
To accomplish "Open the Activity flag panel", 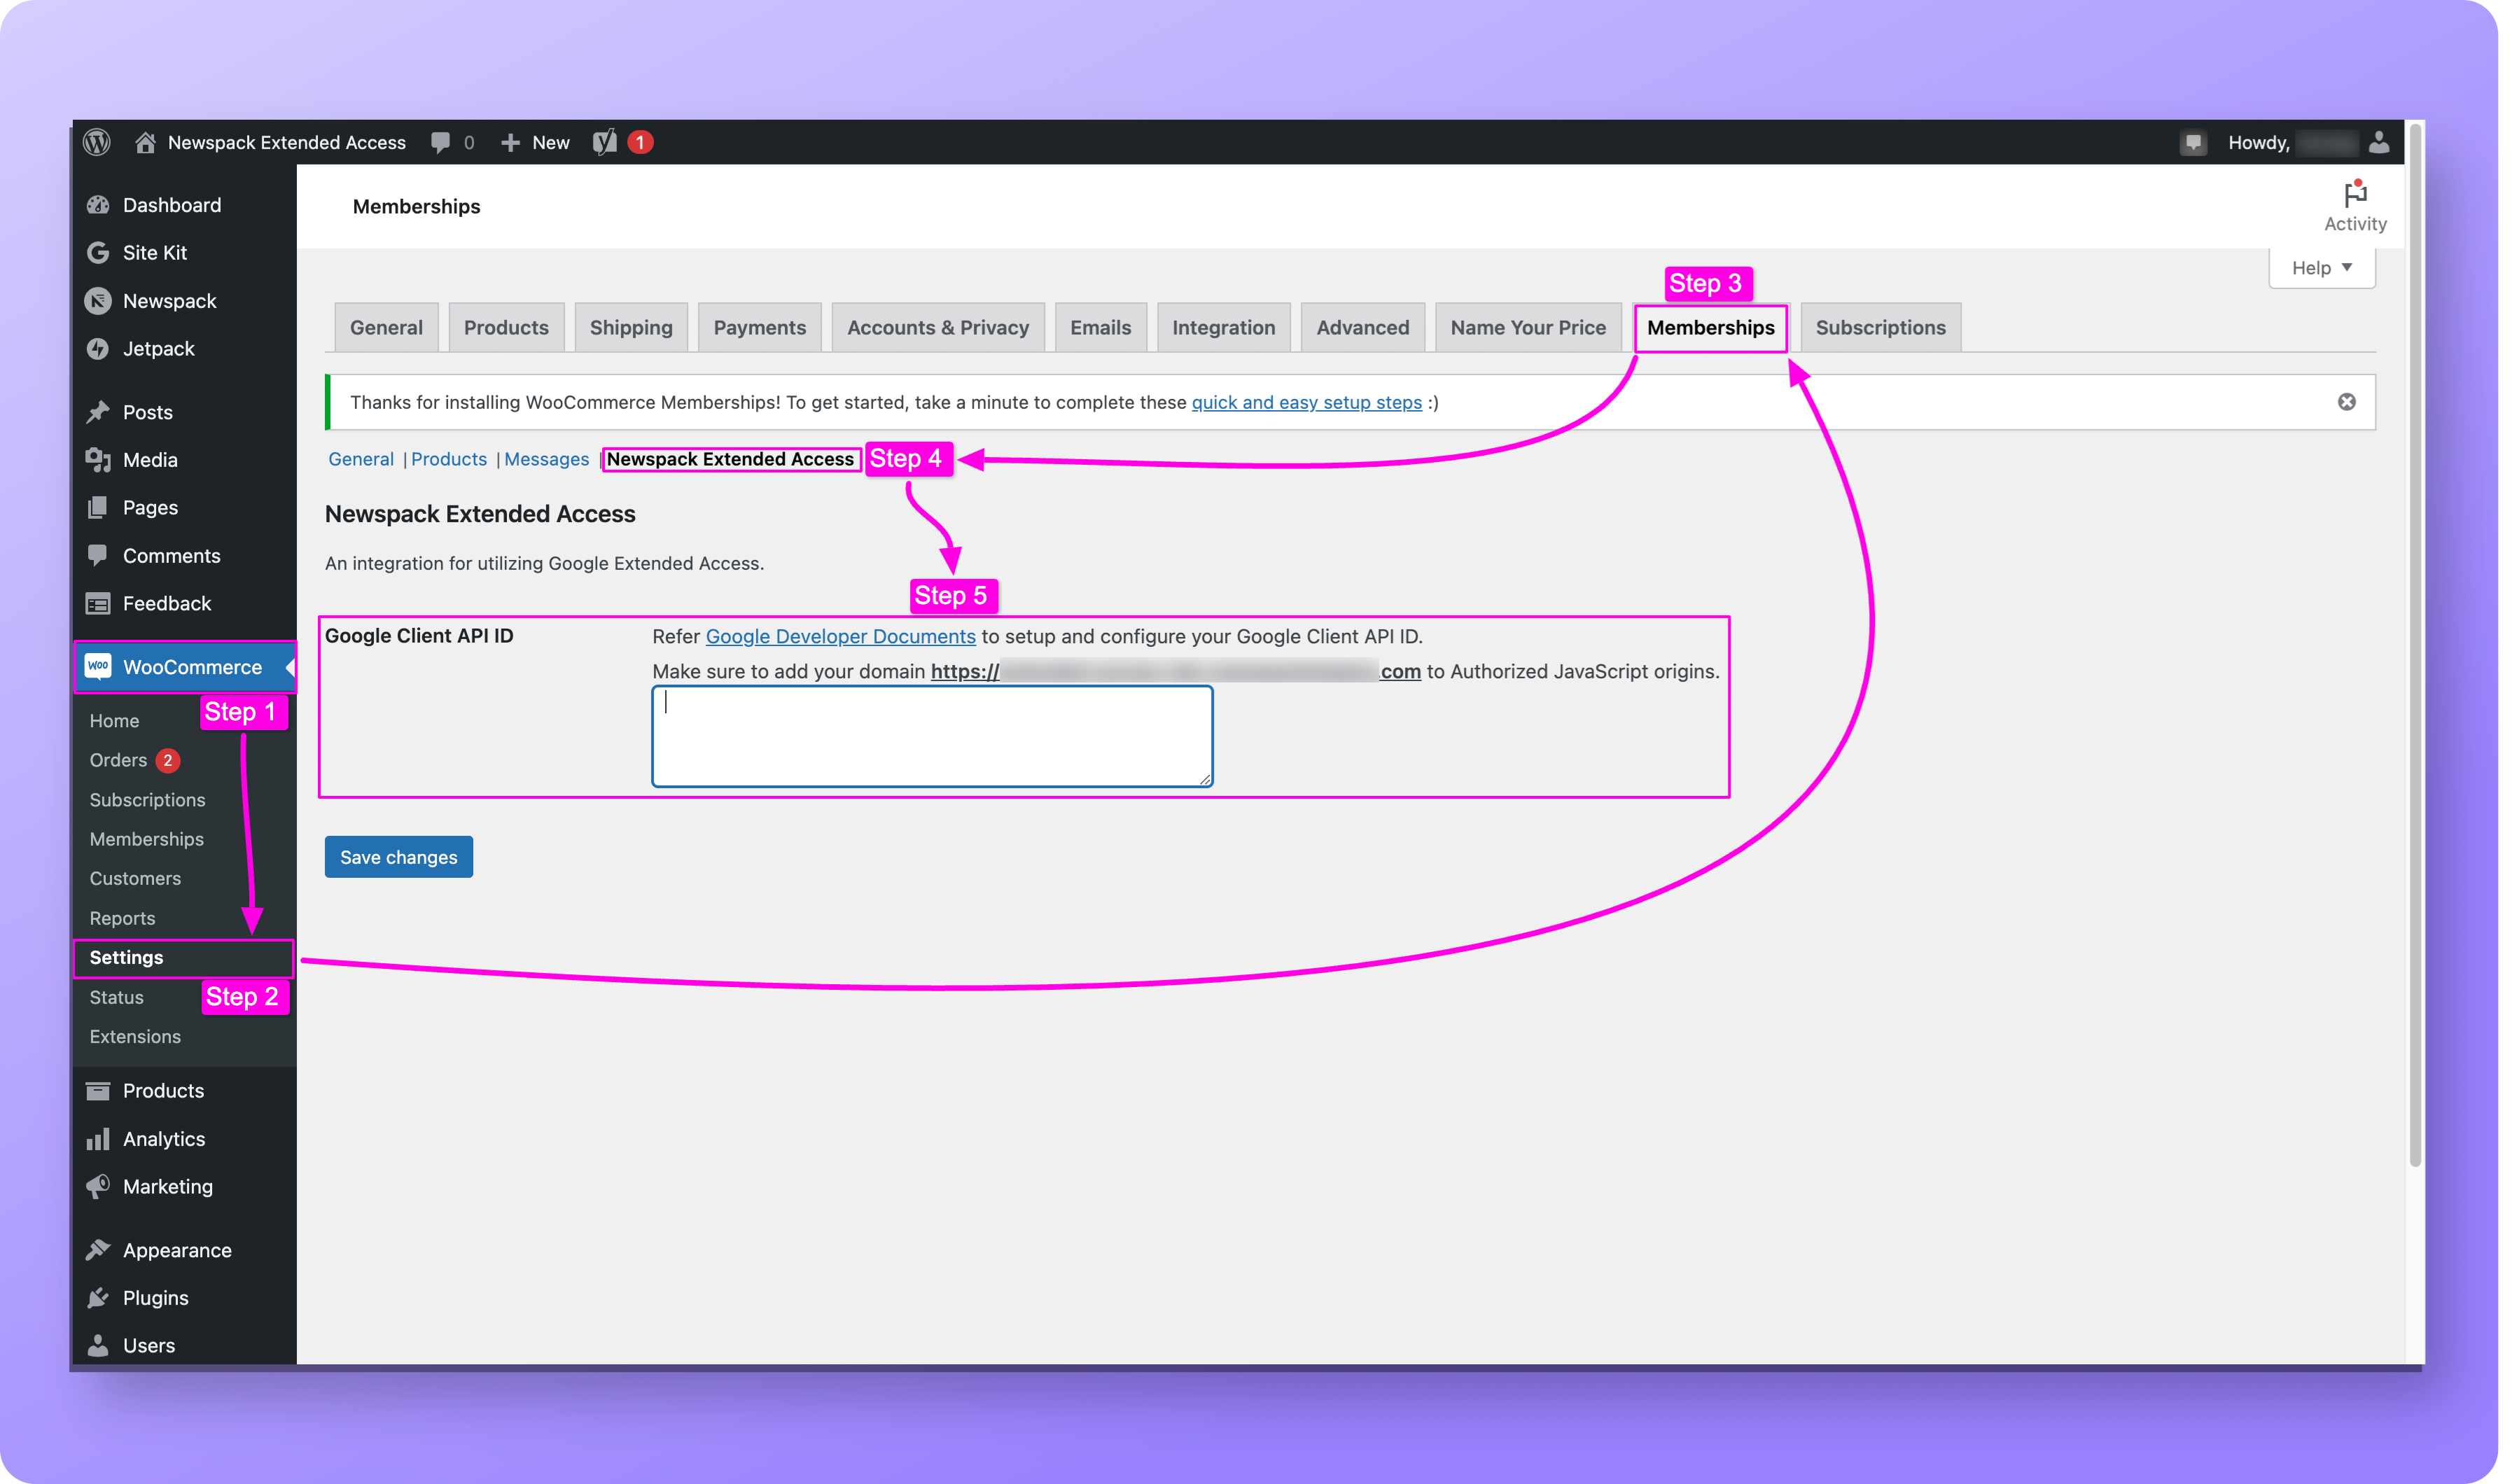I will point(2354,205).
